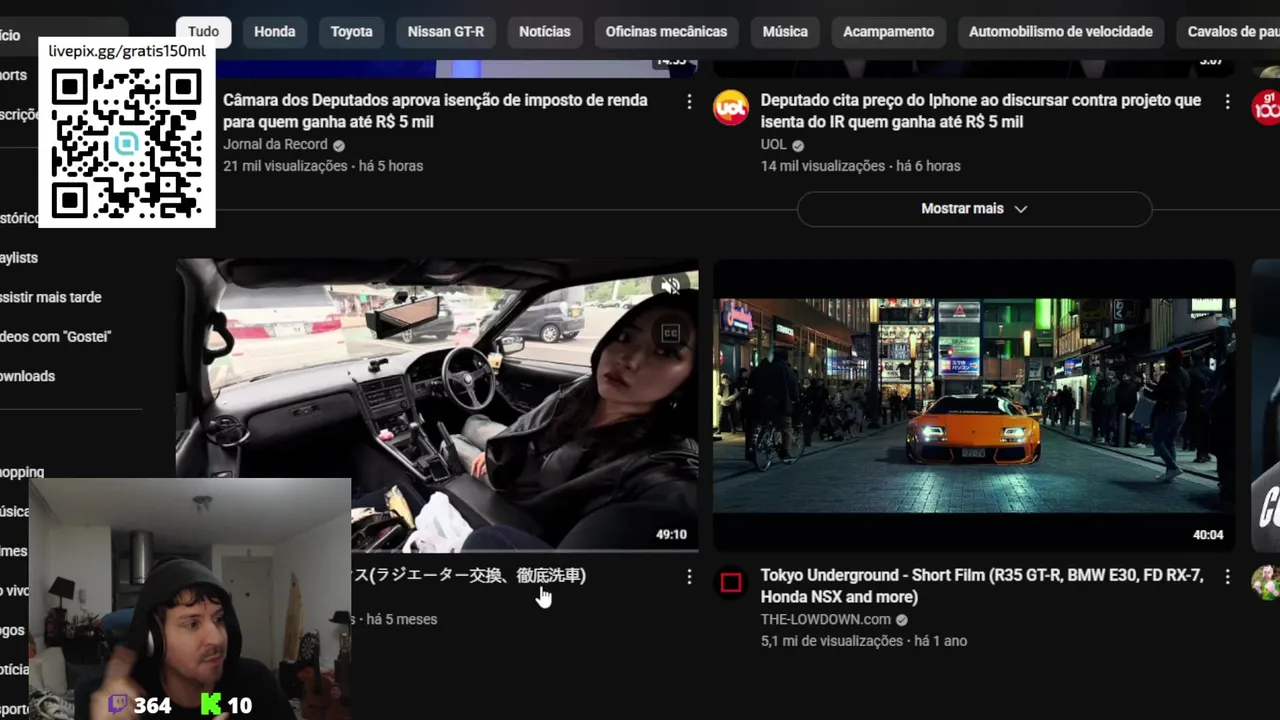This screenshot has height=720, width=1280.
Task: Toggle captions on car interior preview
Action: click(670, 333)
